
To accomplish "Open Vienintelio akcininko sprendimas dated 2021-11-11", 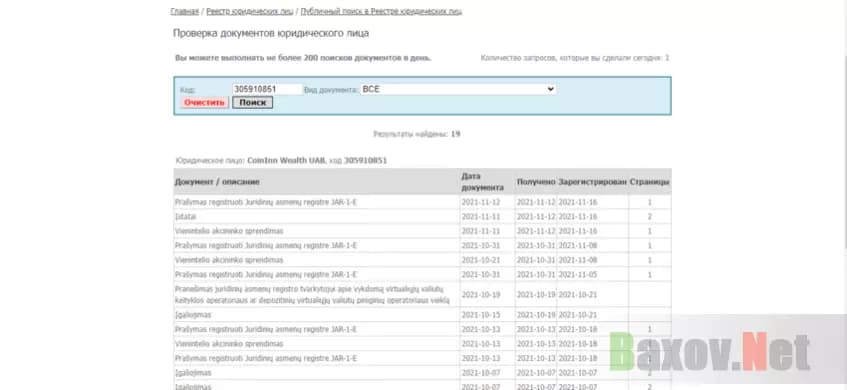I will click(x=229, y=231).
